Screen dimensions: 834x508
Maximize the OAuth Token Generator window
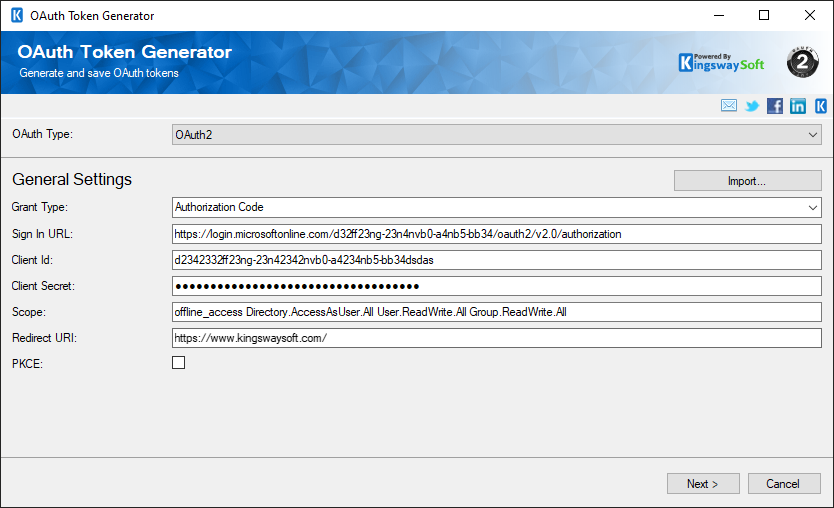pos(764,15)
